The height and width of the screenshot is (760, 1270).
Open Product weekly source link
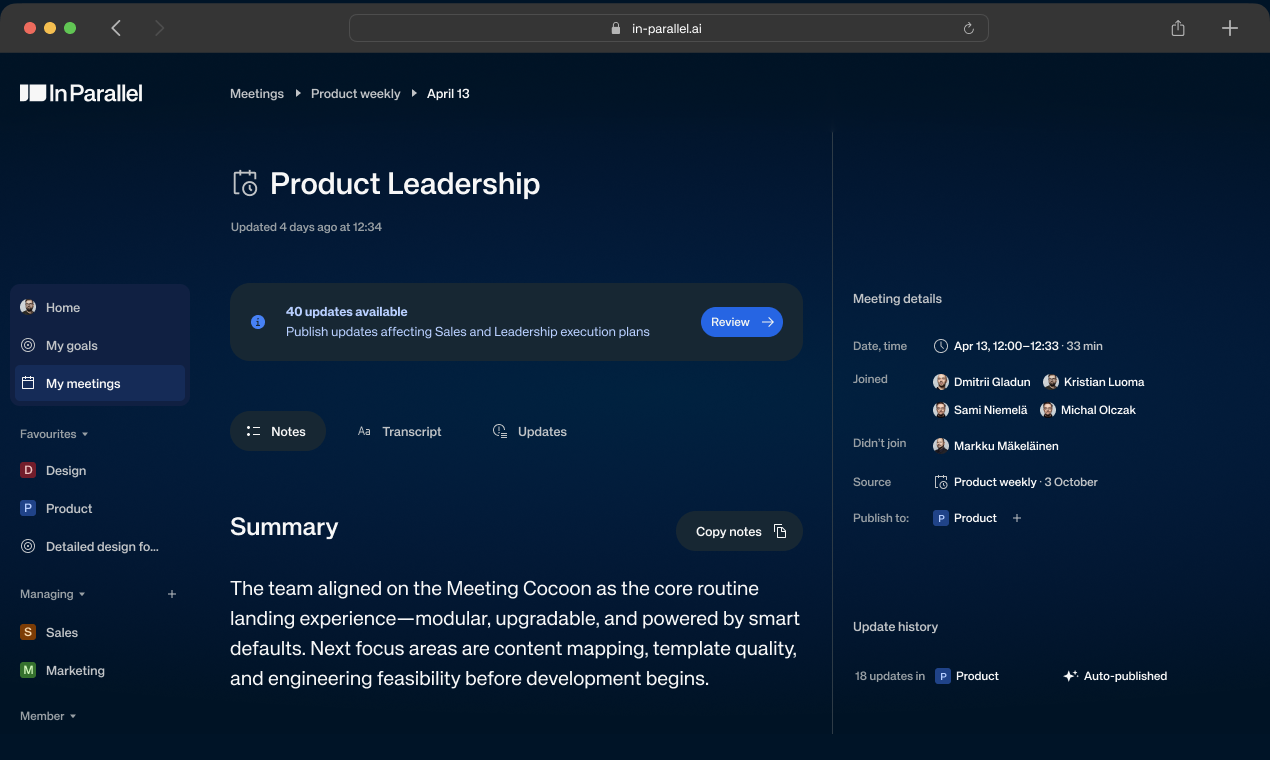[x=995, y=482]
